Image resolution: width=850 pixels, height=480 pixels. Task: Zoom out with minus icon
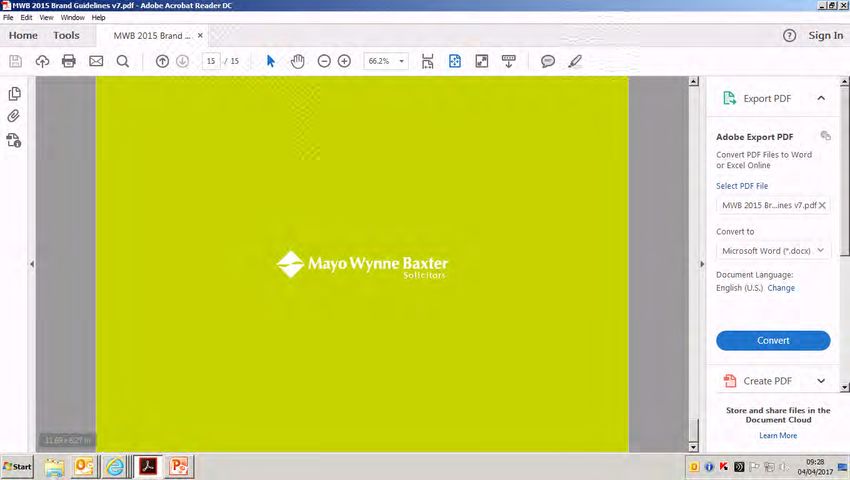pyautogui.click(x=324, y=61)
